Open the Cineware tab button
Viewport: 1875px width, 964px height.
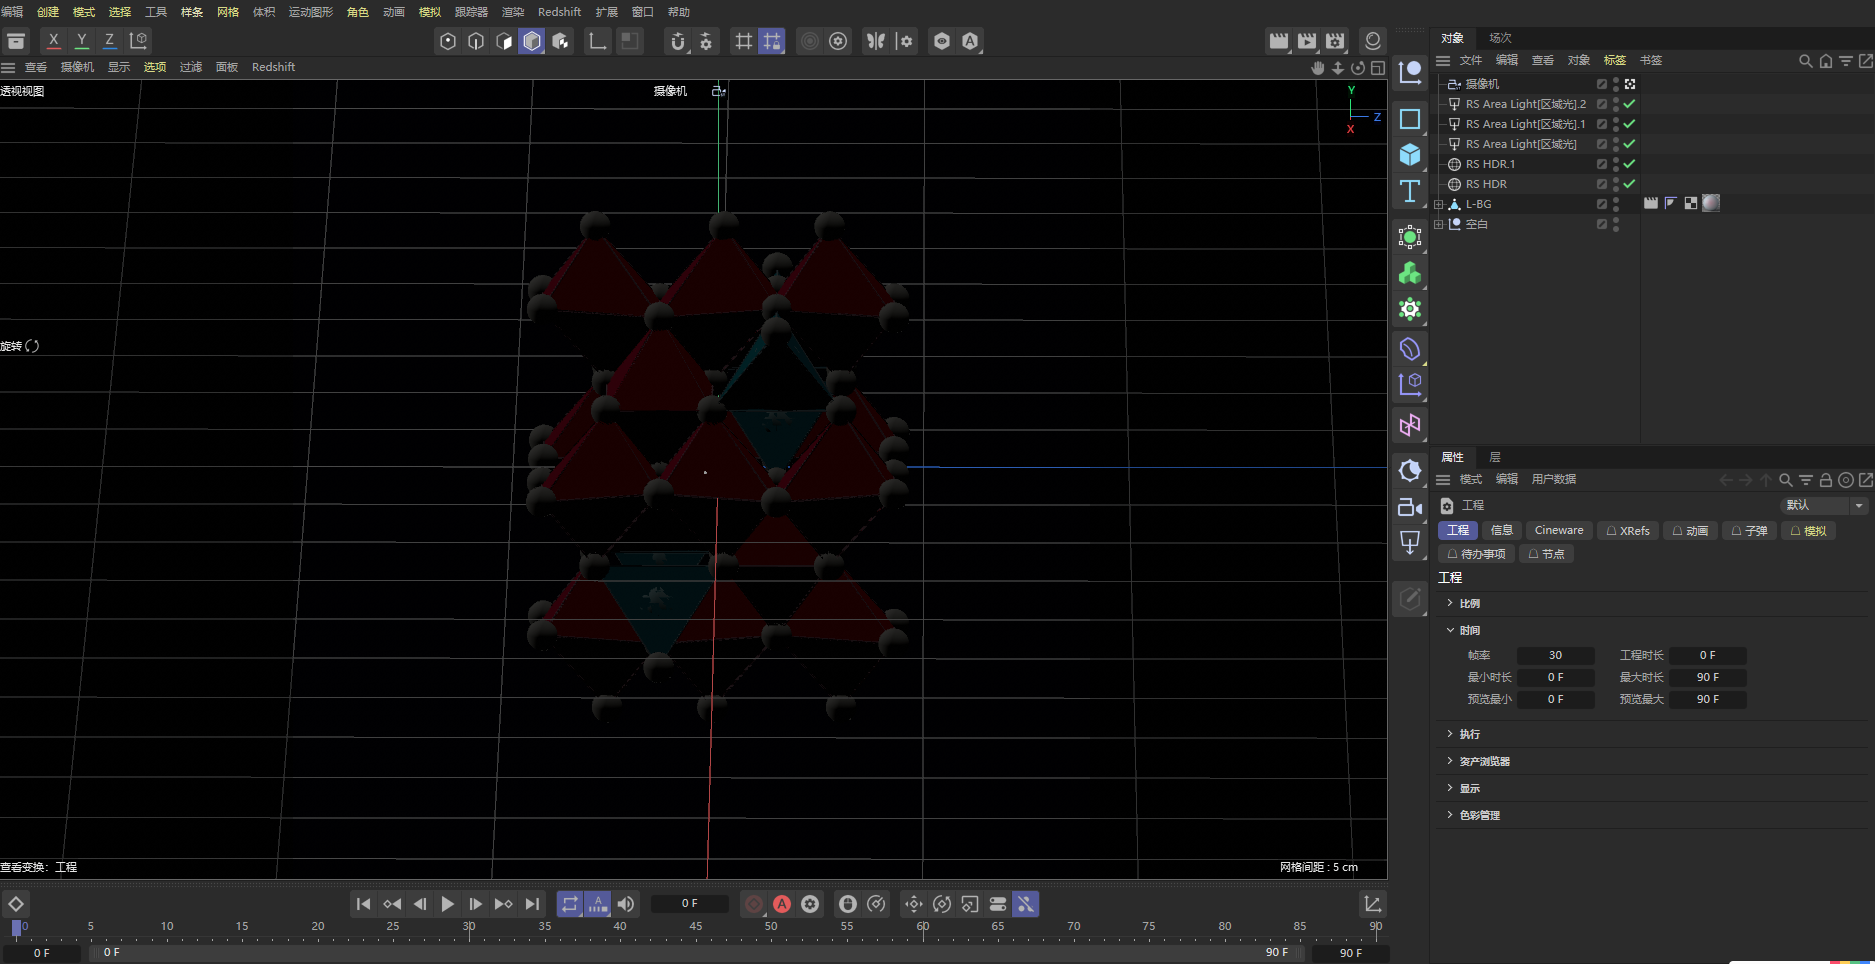point(1559,530)
